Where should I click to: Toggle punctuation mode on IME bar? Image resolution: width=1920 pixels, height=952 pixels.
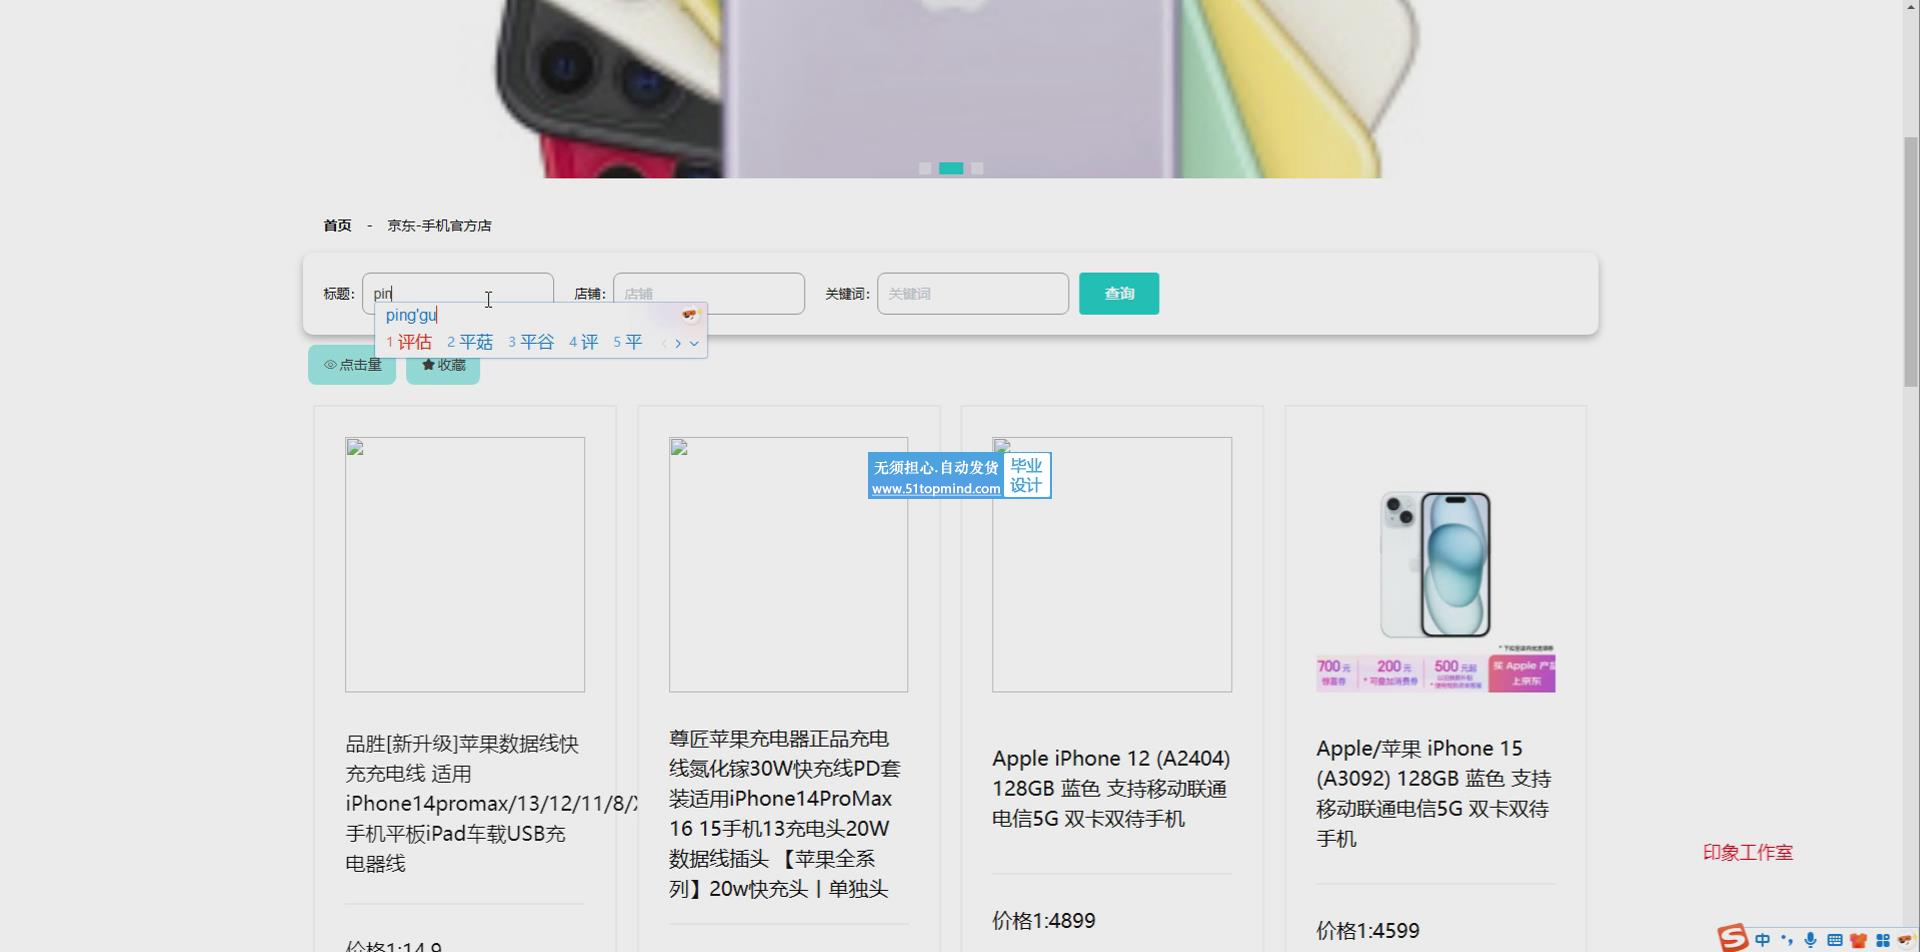(1786, 940)
